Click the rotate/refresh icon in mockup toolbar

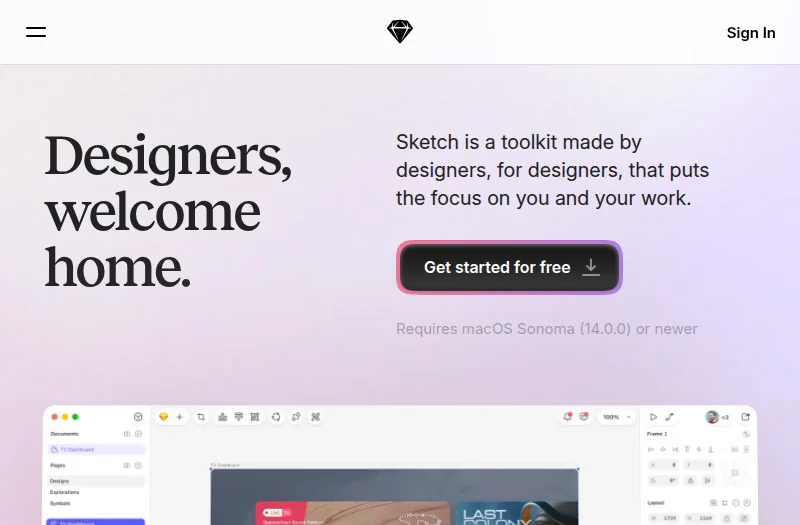tap(276, 417)
